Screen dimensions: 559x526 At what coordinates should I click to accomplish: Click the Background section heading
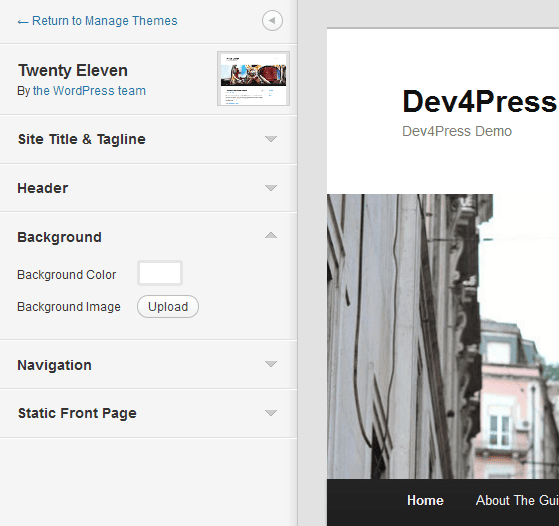coord(60,237)
